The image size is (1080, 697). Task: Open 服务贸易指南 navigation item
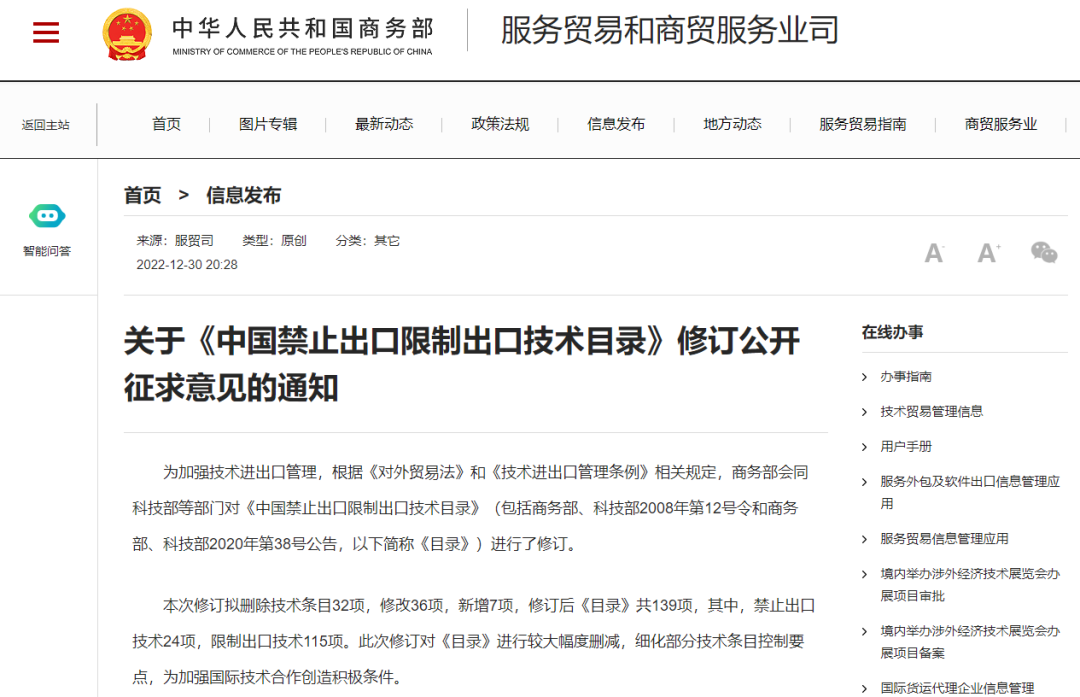click(862, 124)
